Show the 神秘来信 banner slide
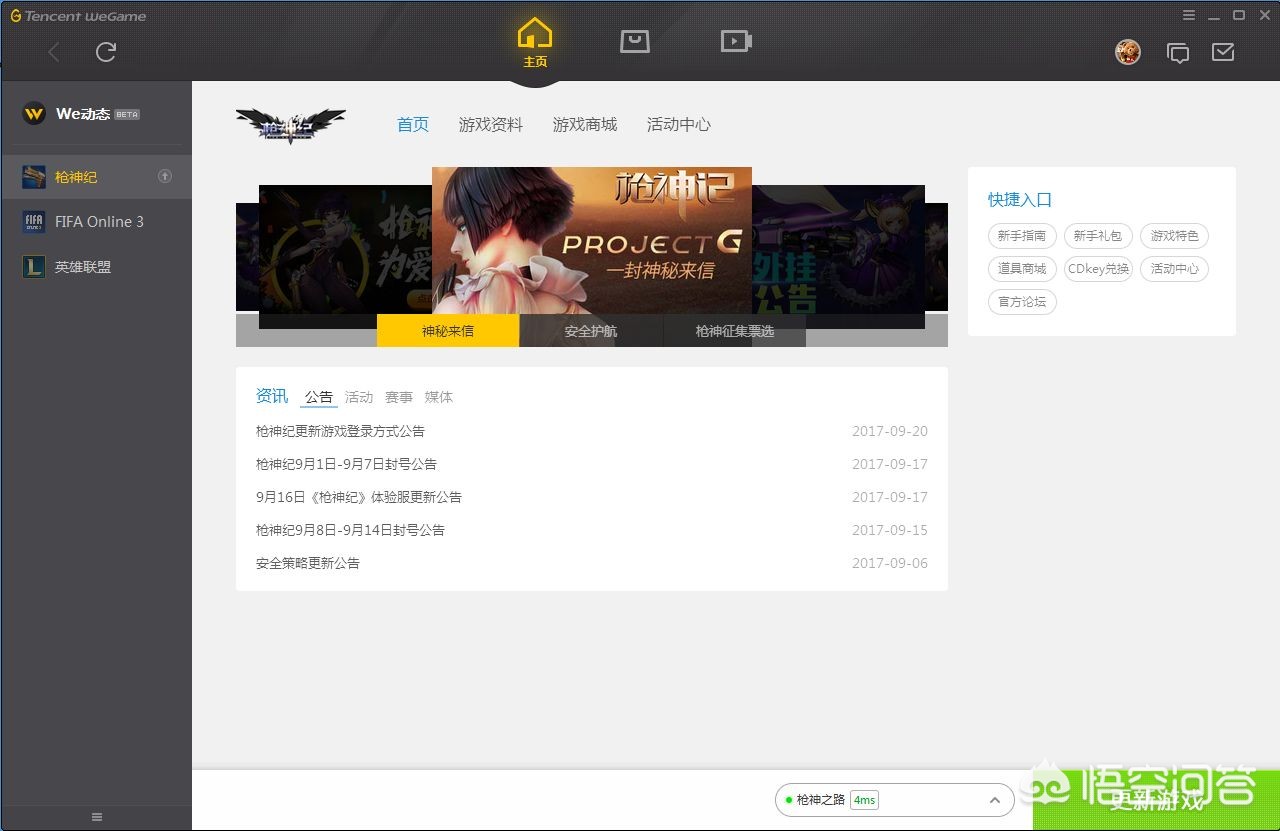 [448, 331]
